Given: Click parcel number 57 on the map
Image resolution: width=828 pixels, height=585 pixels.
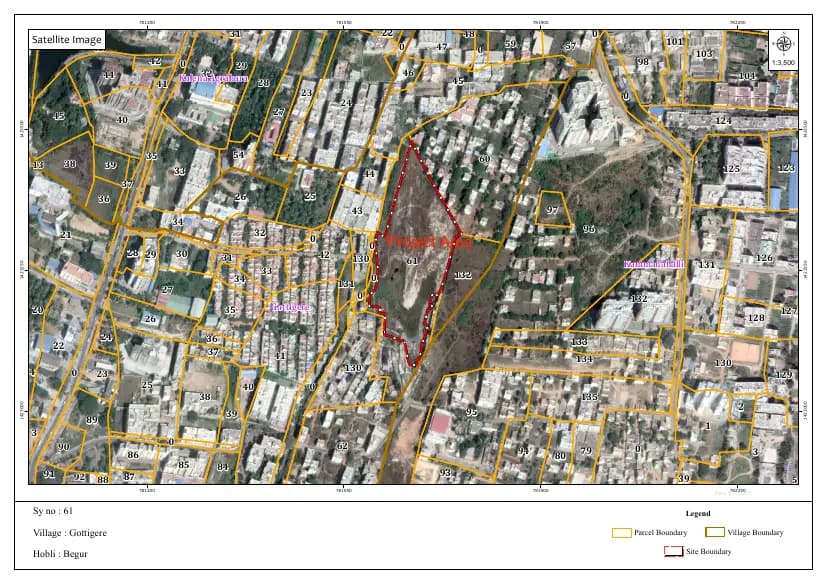Looking at the screenshot, I should (570, 46).
